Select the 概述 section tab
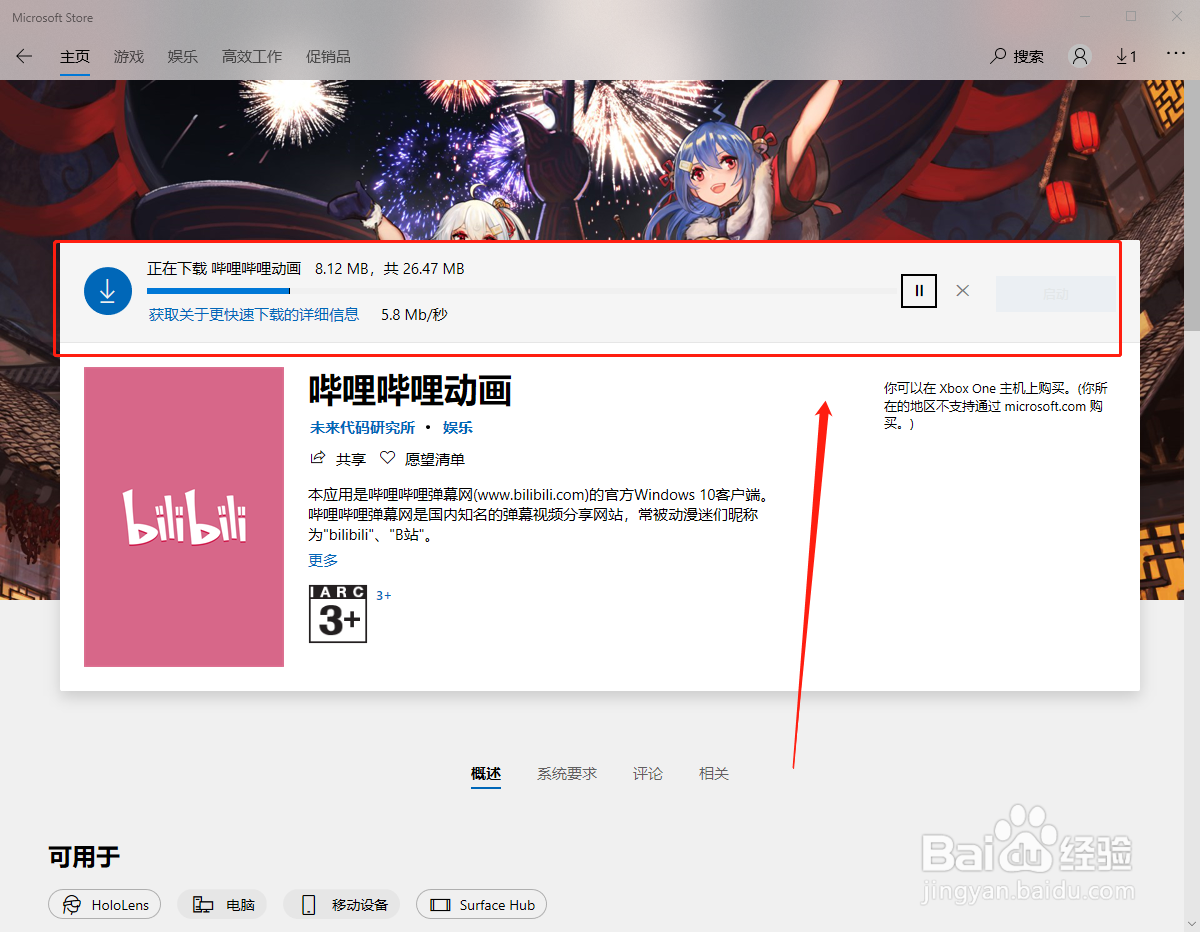The image size is (1200, 932). (x=486, y=773)
